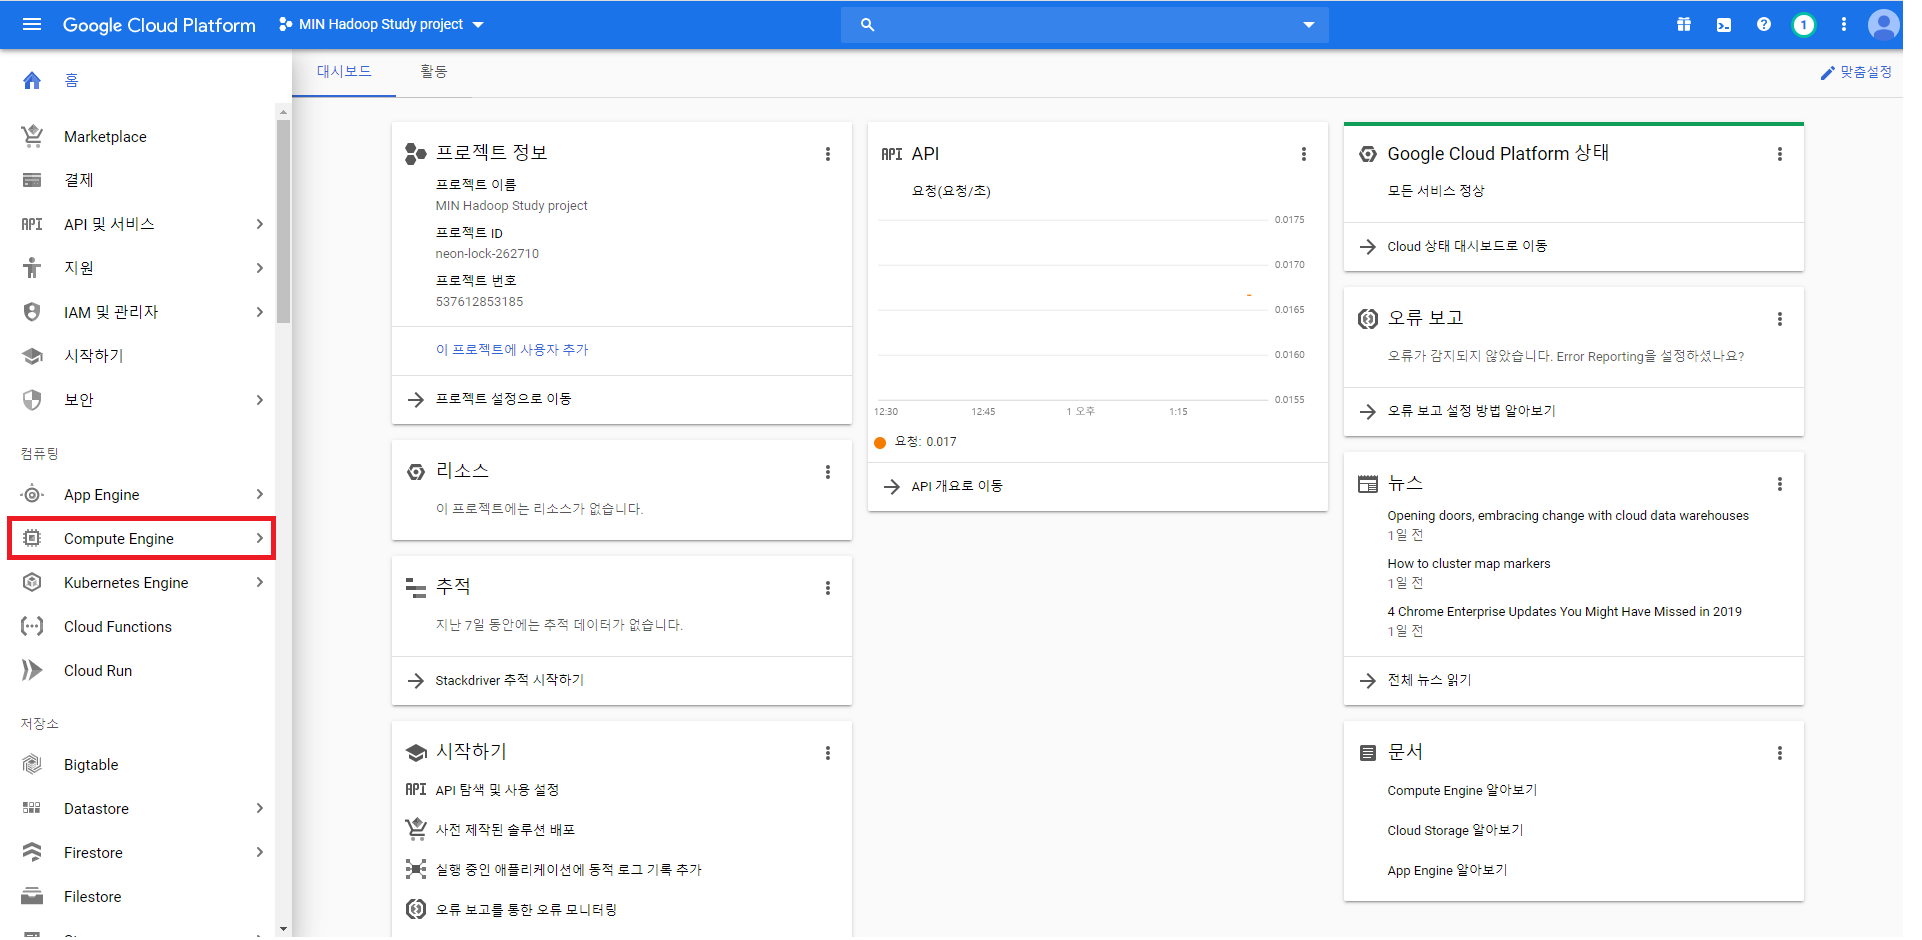
Task: Click 오류 보고 설정 방법 알아보기
Action: (x=1471, y=411)
